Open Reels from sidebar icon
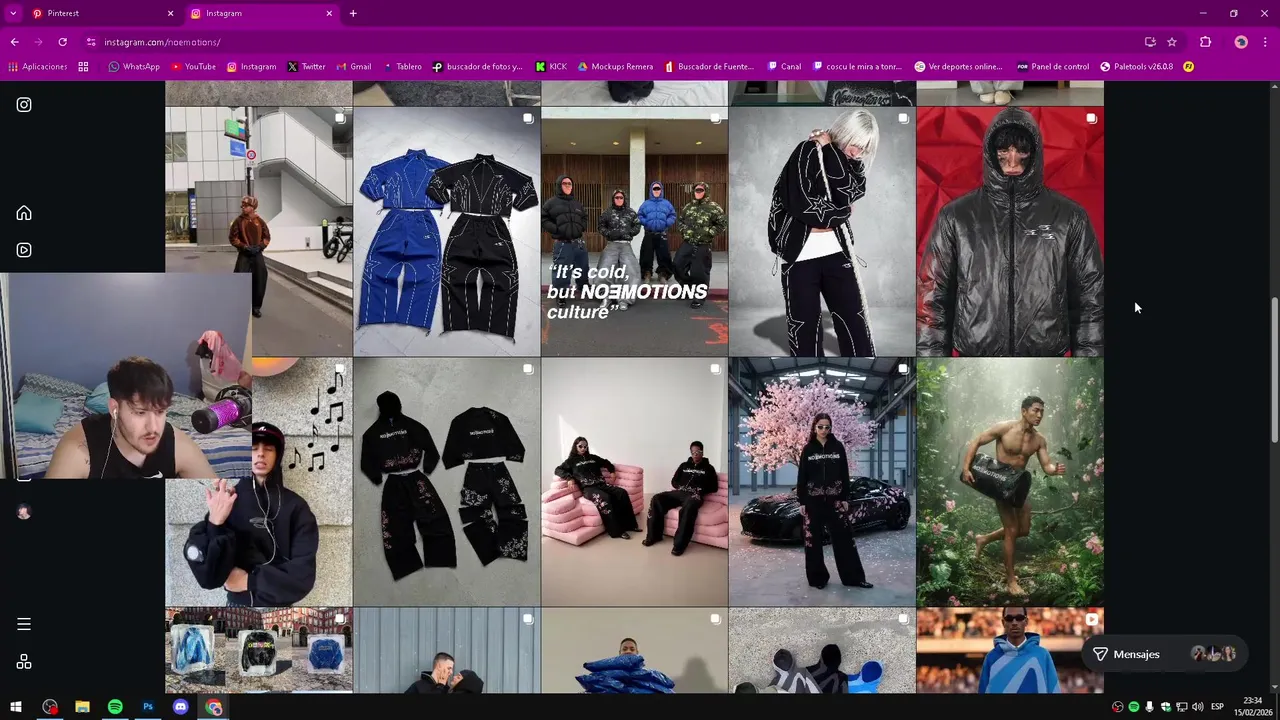 coord(24,250)
